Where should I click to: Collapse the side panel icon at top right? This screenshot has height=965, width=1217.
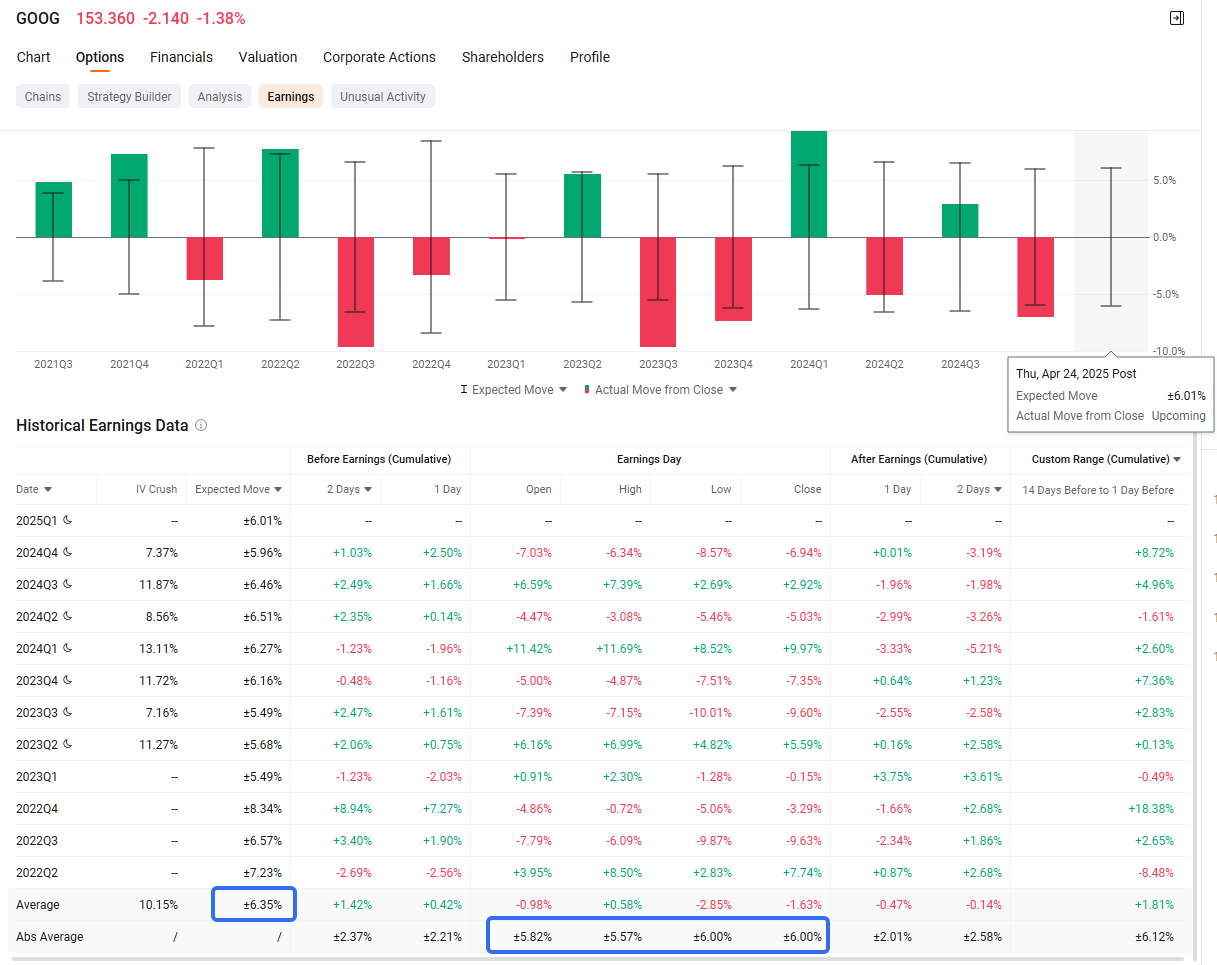[x=1177, y=18]
